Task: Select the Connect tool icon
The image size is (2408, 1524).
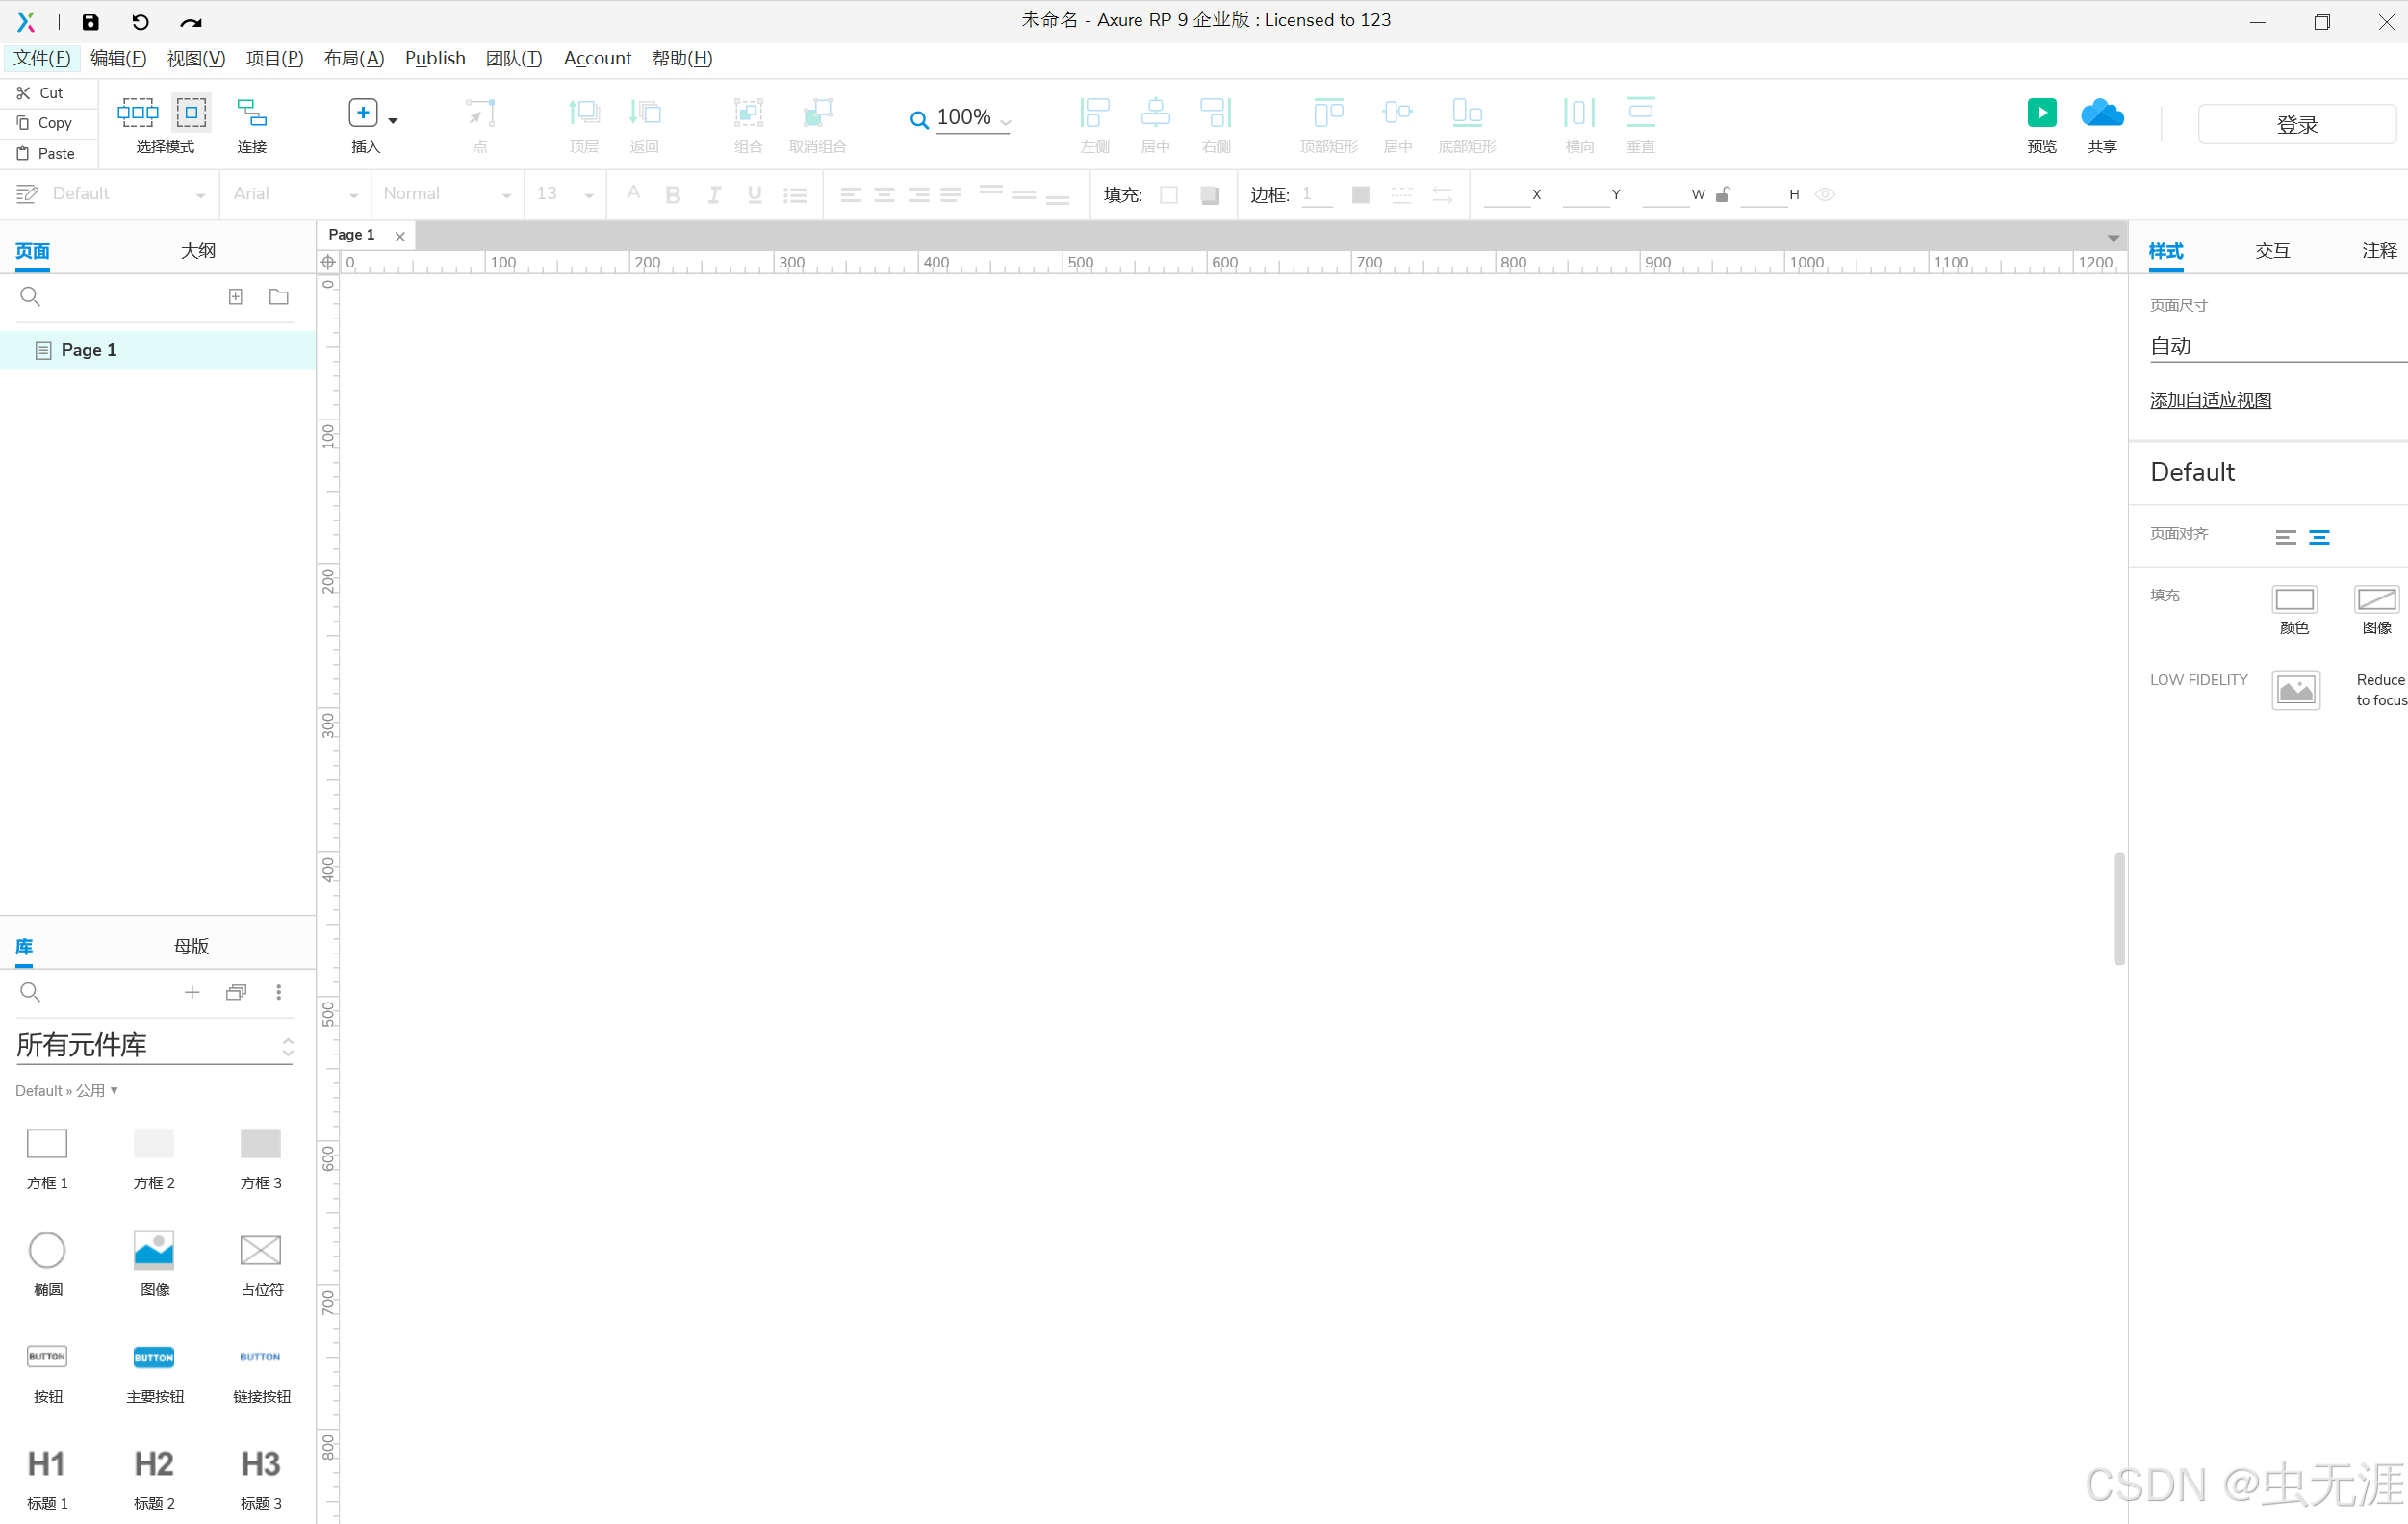Action: coord(251,113)
